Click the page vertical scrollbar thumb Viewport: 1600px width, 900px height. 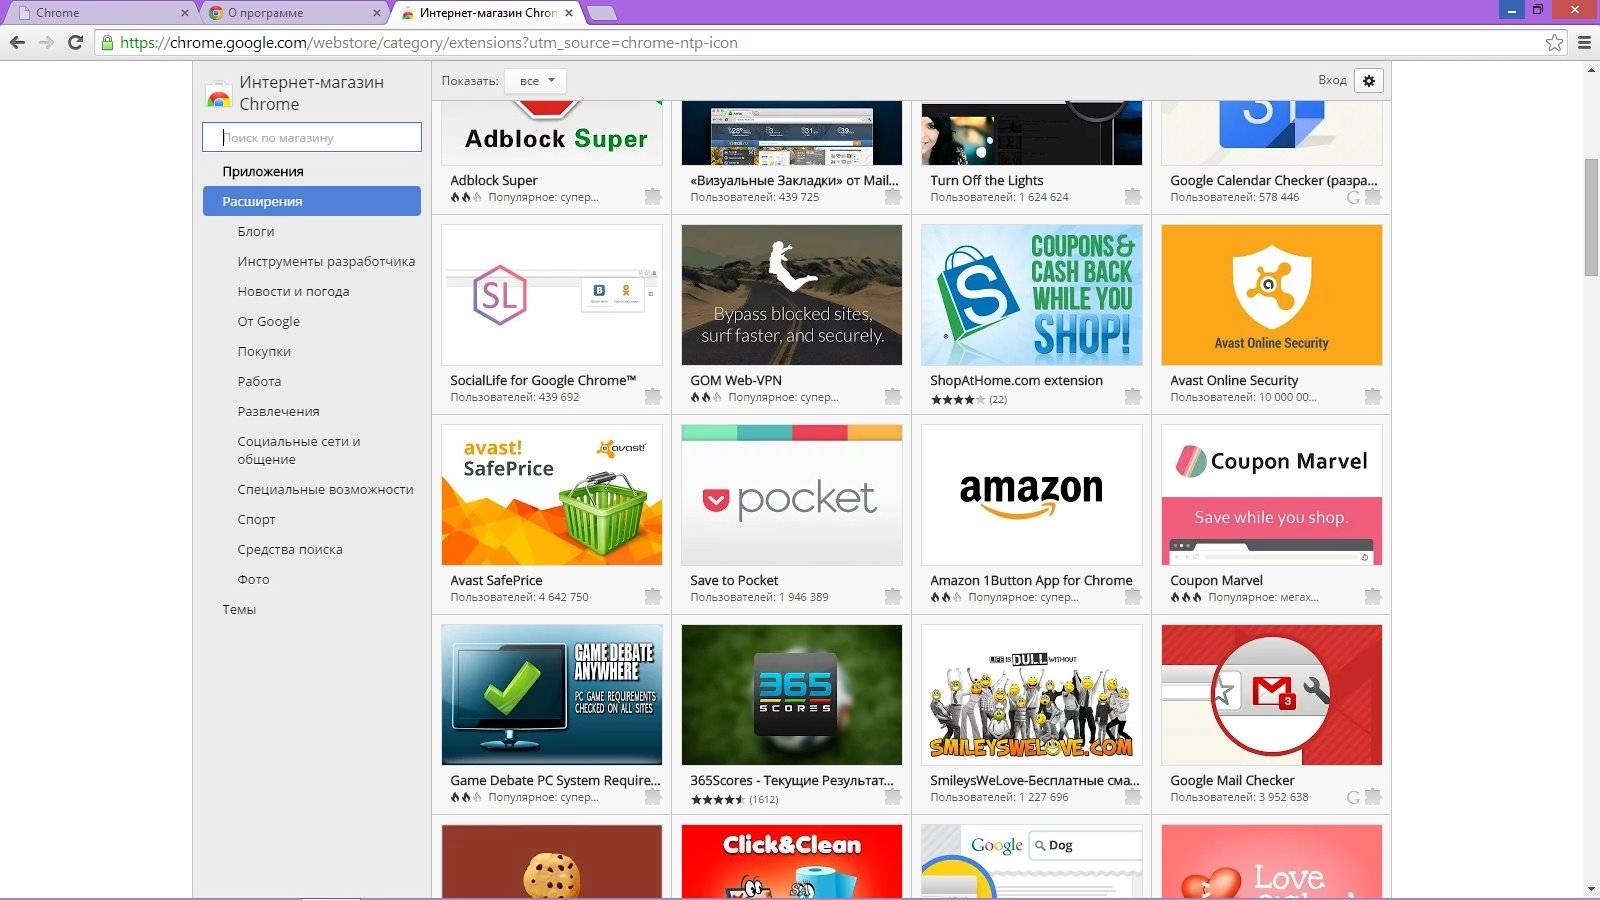[x=1591, y=217]
